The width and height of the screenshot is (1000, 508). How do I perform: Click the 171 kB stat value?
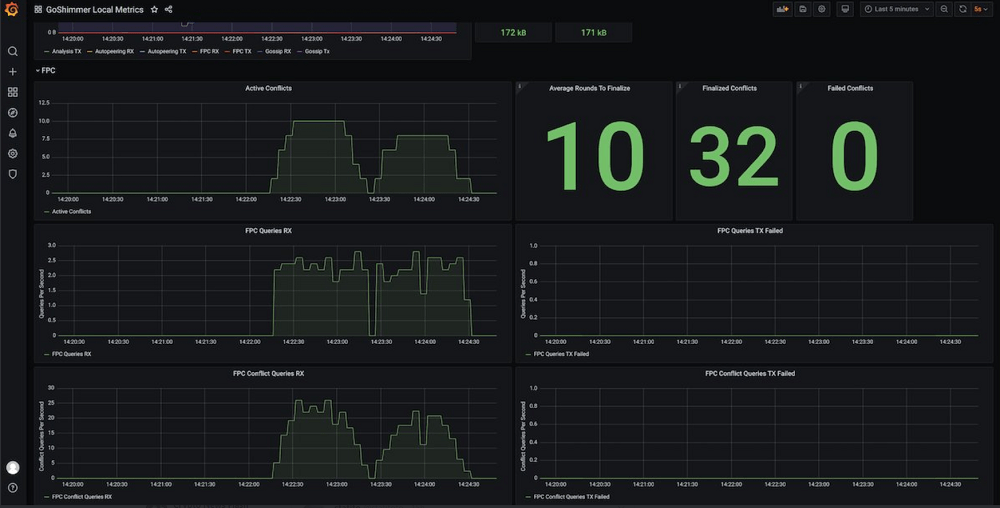pyautogui.click(x=594, y=33)
